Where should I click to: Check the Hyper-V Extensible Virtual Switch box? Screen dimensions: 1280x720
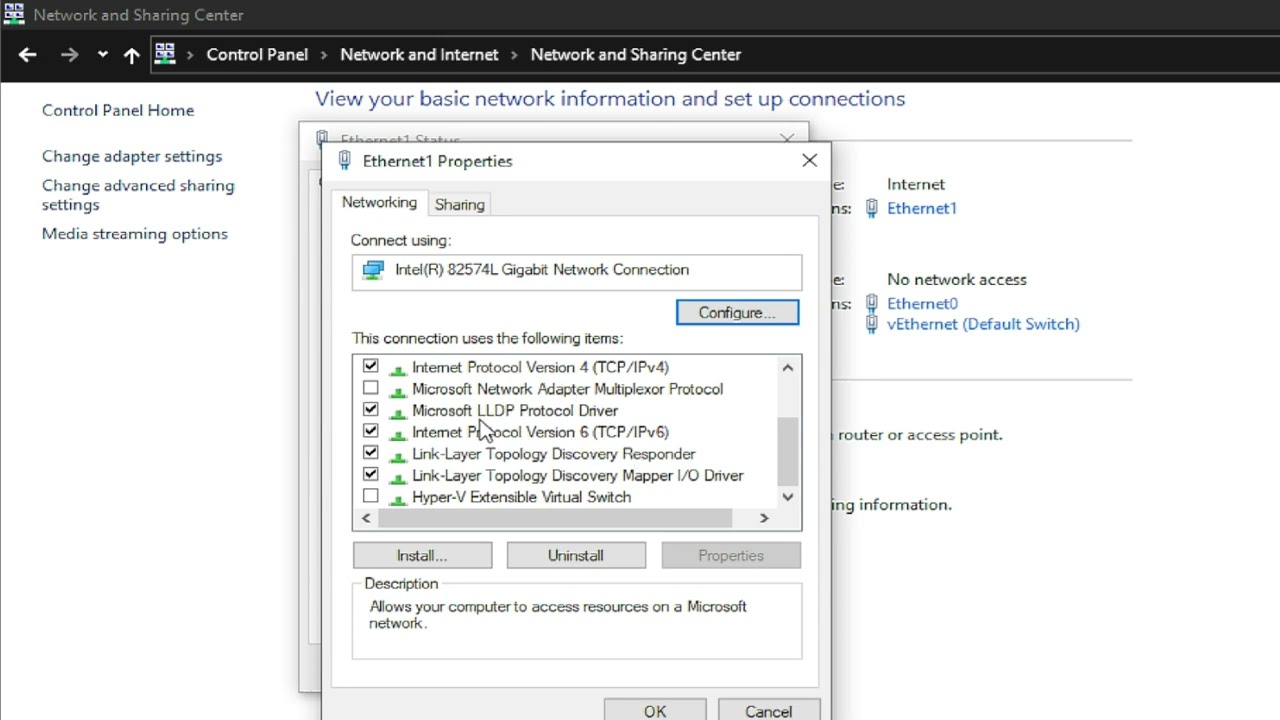click(371, 496)
